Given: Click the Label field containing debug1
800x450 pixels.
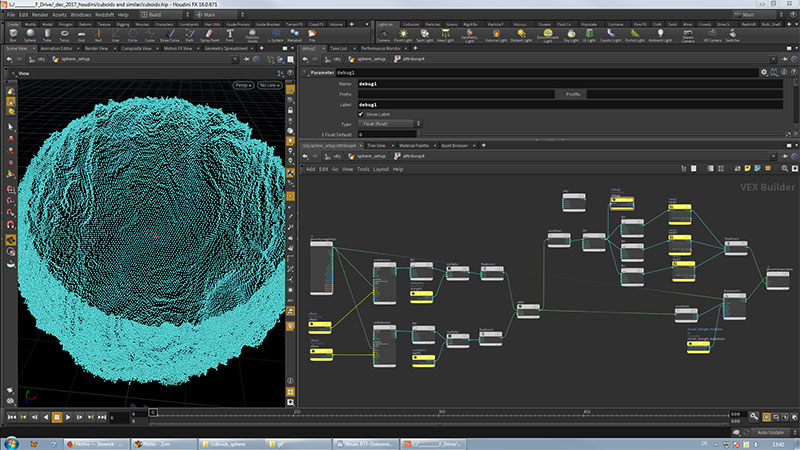Looking at the screenshot, I should click(570, 105).
